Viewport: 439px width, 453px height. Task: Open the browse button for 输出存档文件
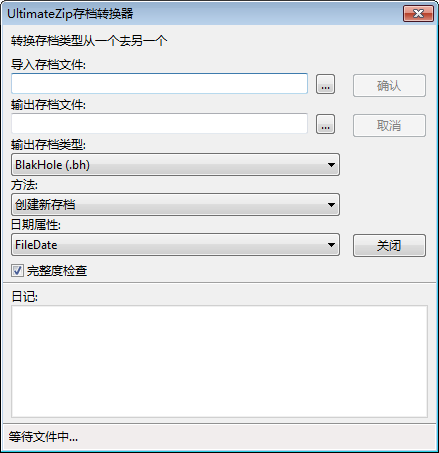click(325, 124)
